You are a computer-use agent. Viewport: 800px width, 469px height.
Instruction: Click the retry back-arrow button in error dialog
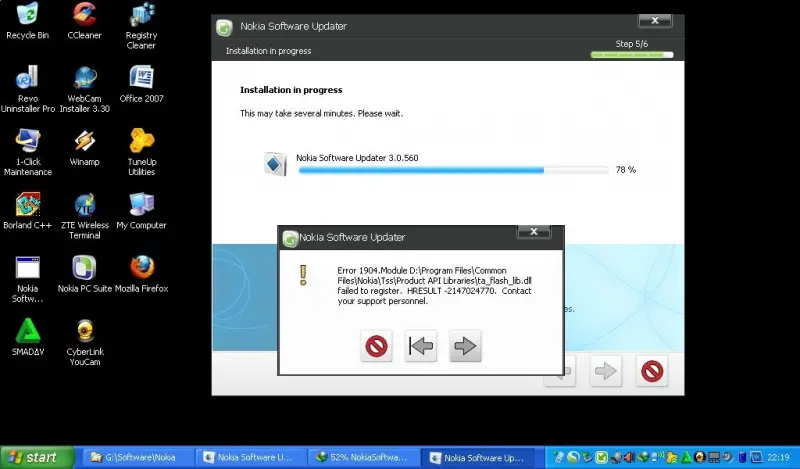pos(420,346)
